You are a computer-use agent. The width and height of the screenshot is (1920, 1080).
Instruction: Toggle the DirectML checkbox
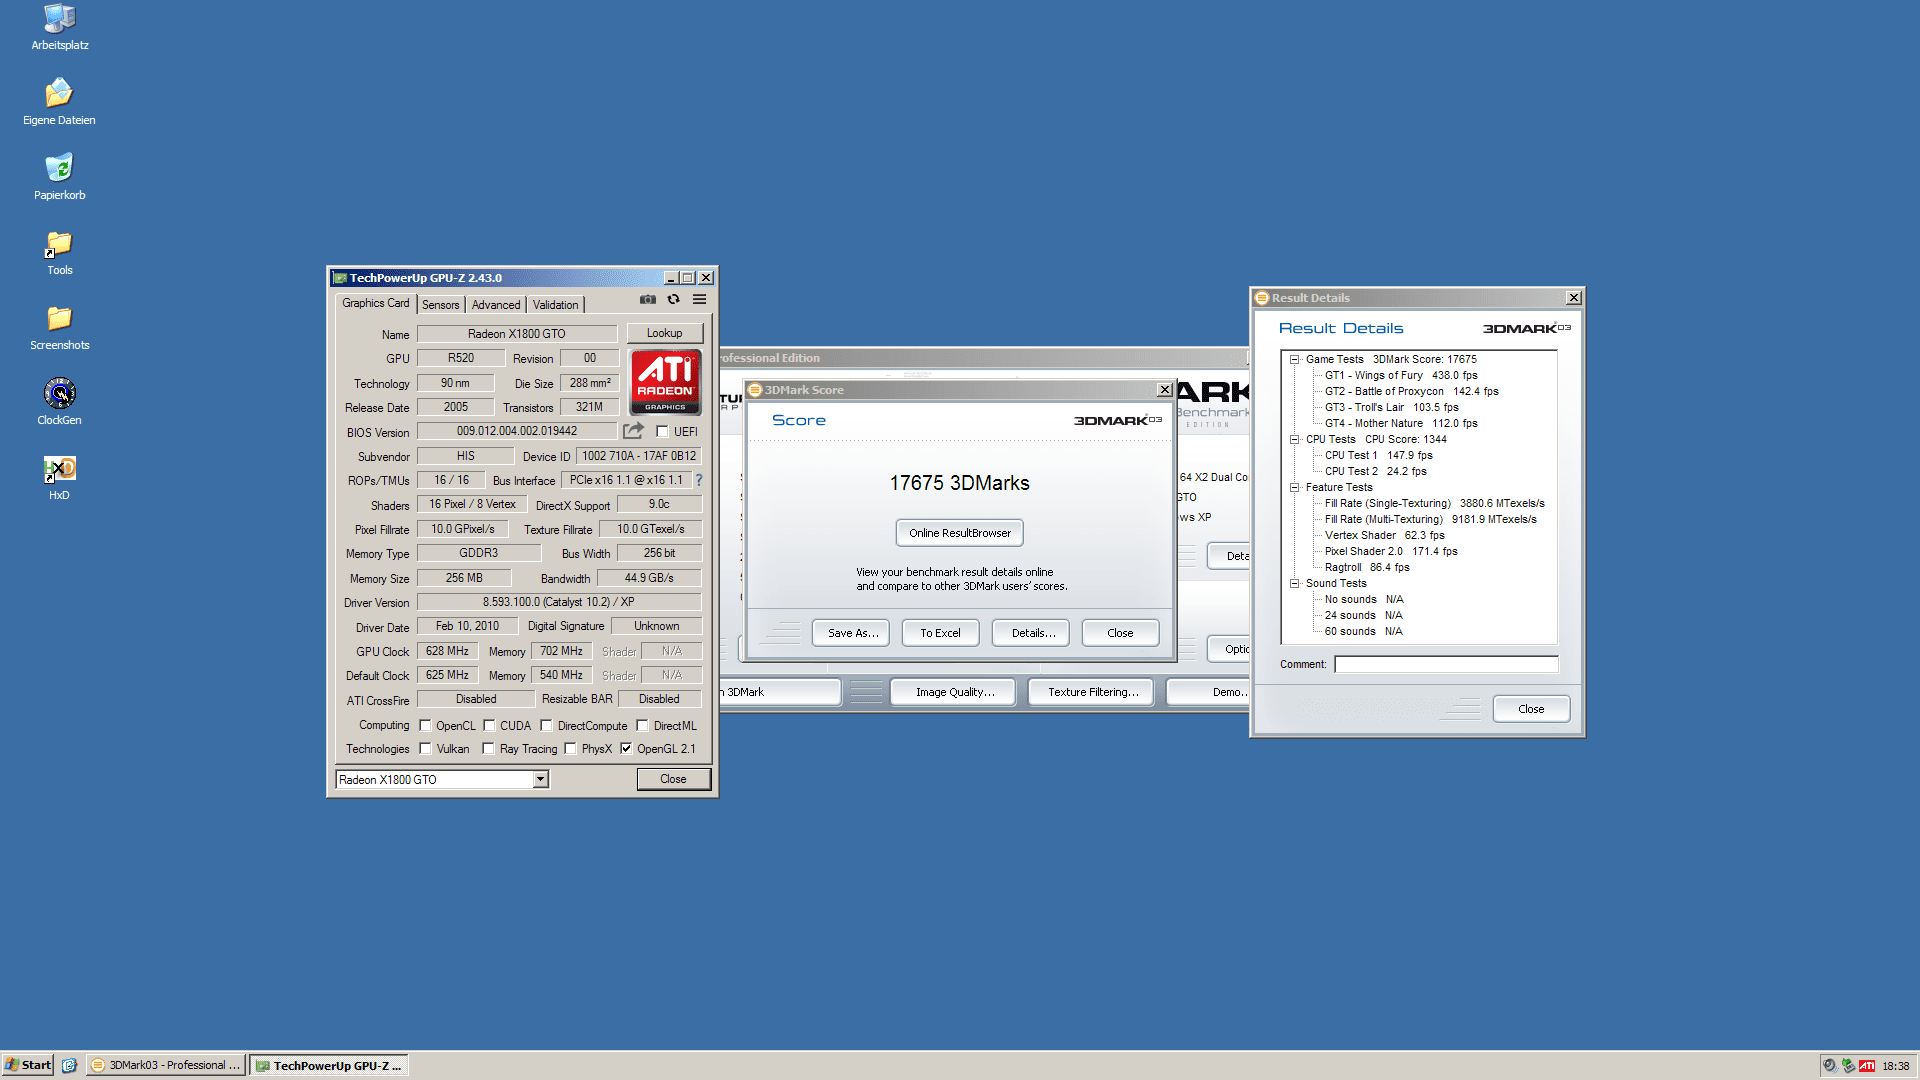tap(642, 726)
